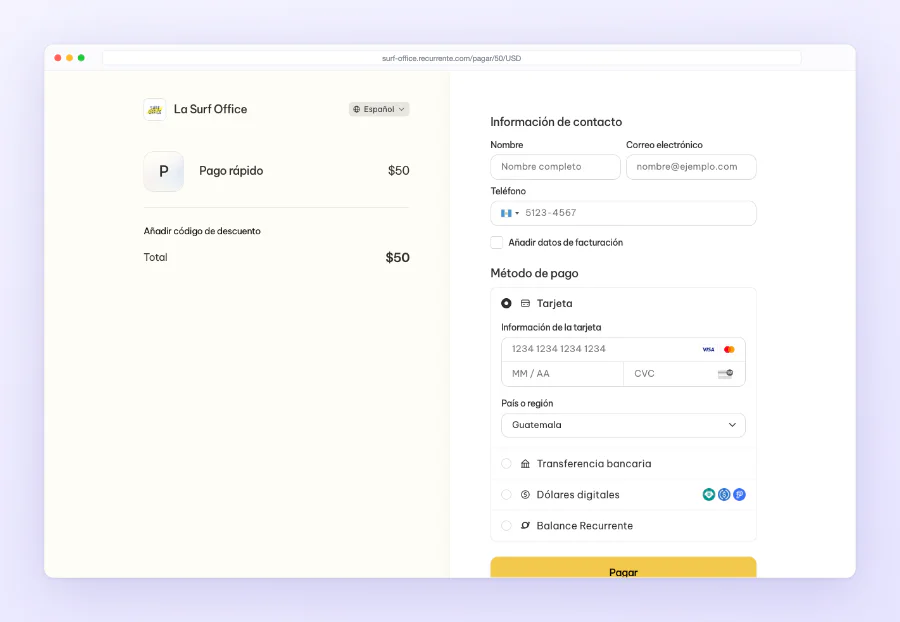Click the red window close button
The height and width of the screenshot is (622, 900).
coord(57,58)
